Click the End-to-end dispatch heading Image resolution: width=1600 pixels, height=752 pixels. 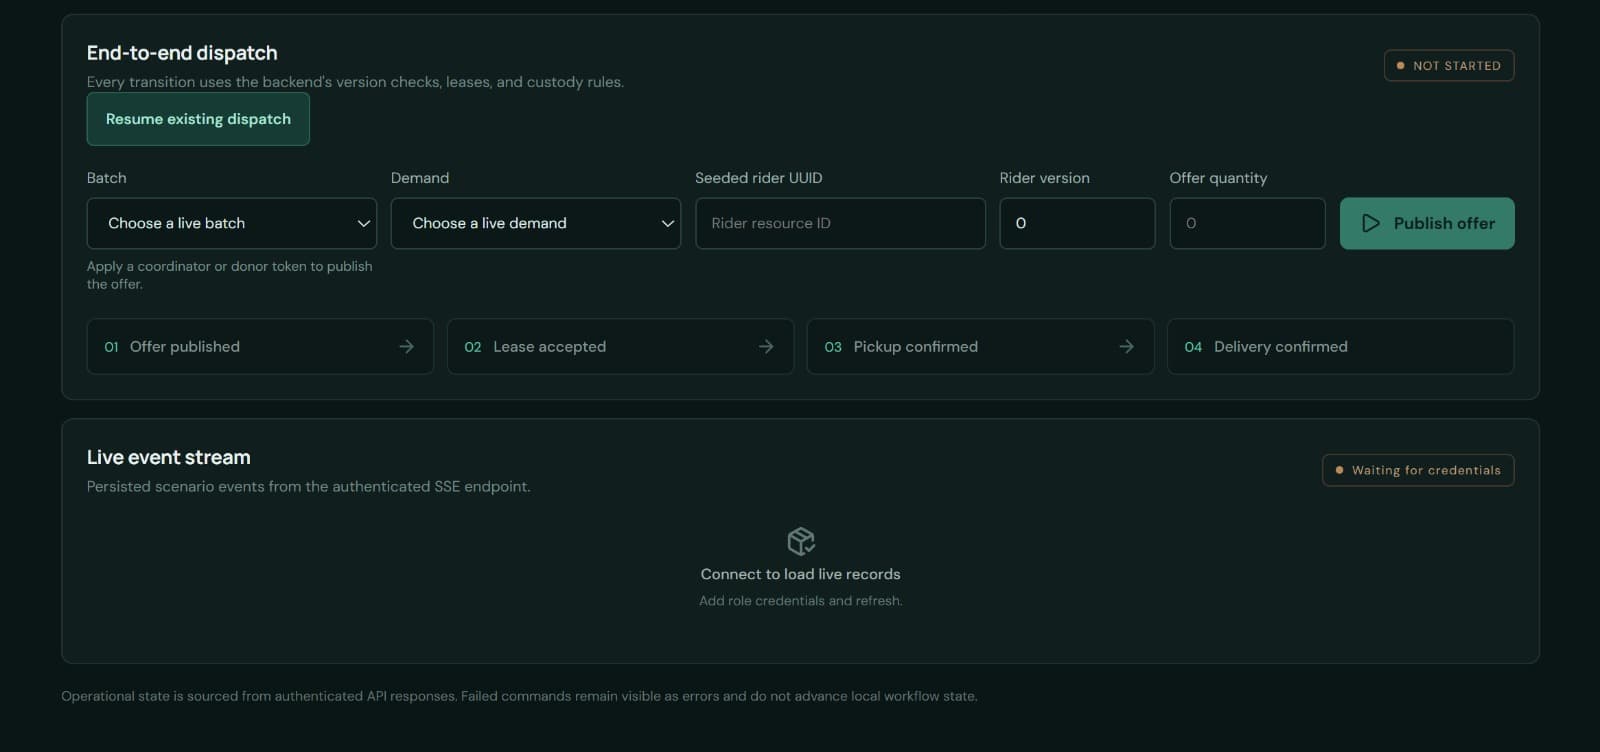(182, 53)
